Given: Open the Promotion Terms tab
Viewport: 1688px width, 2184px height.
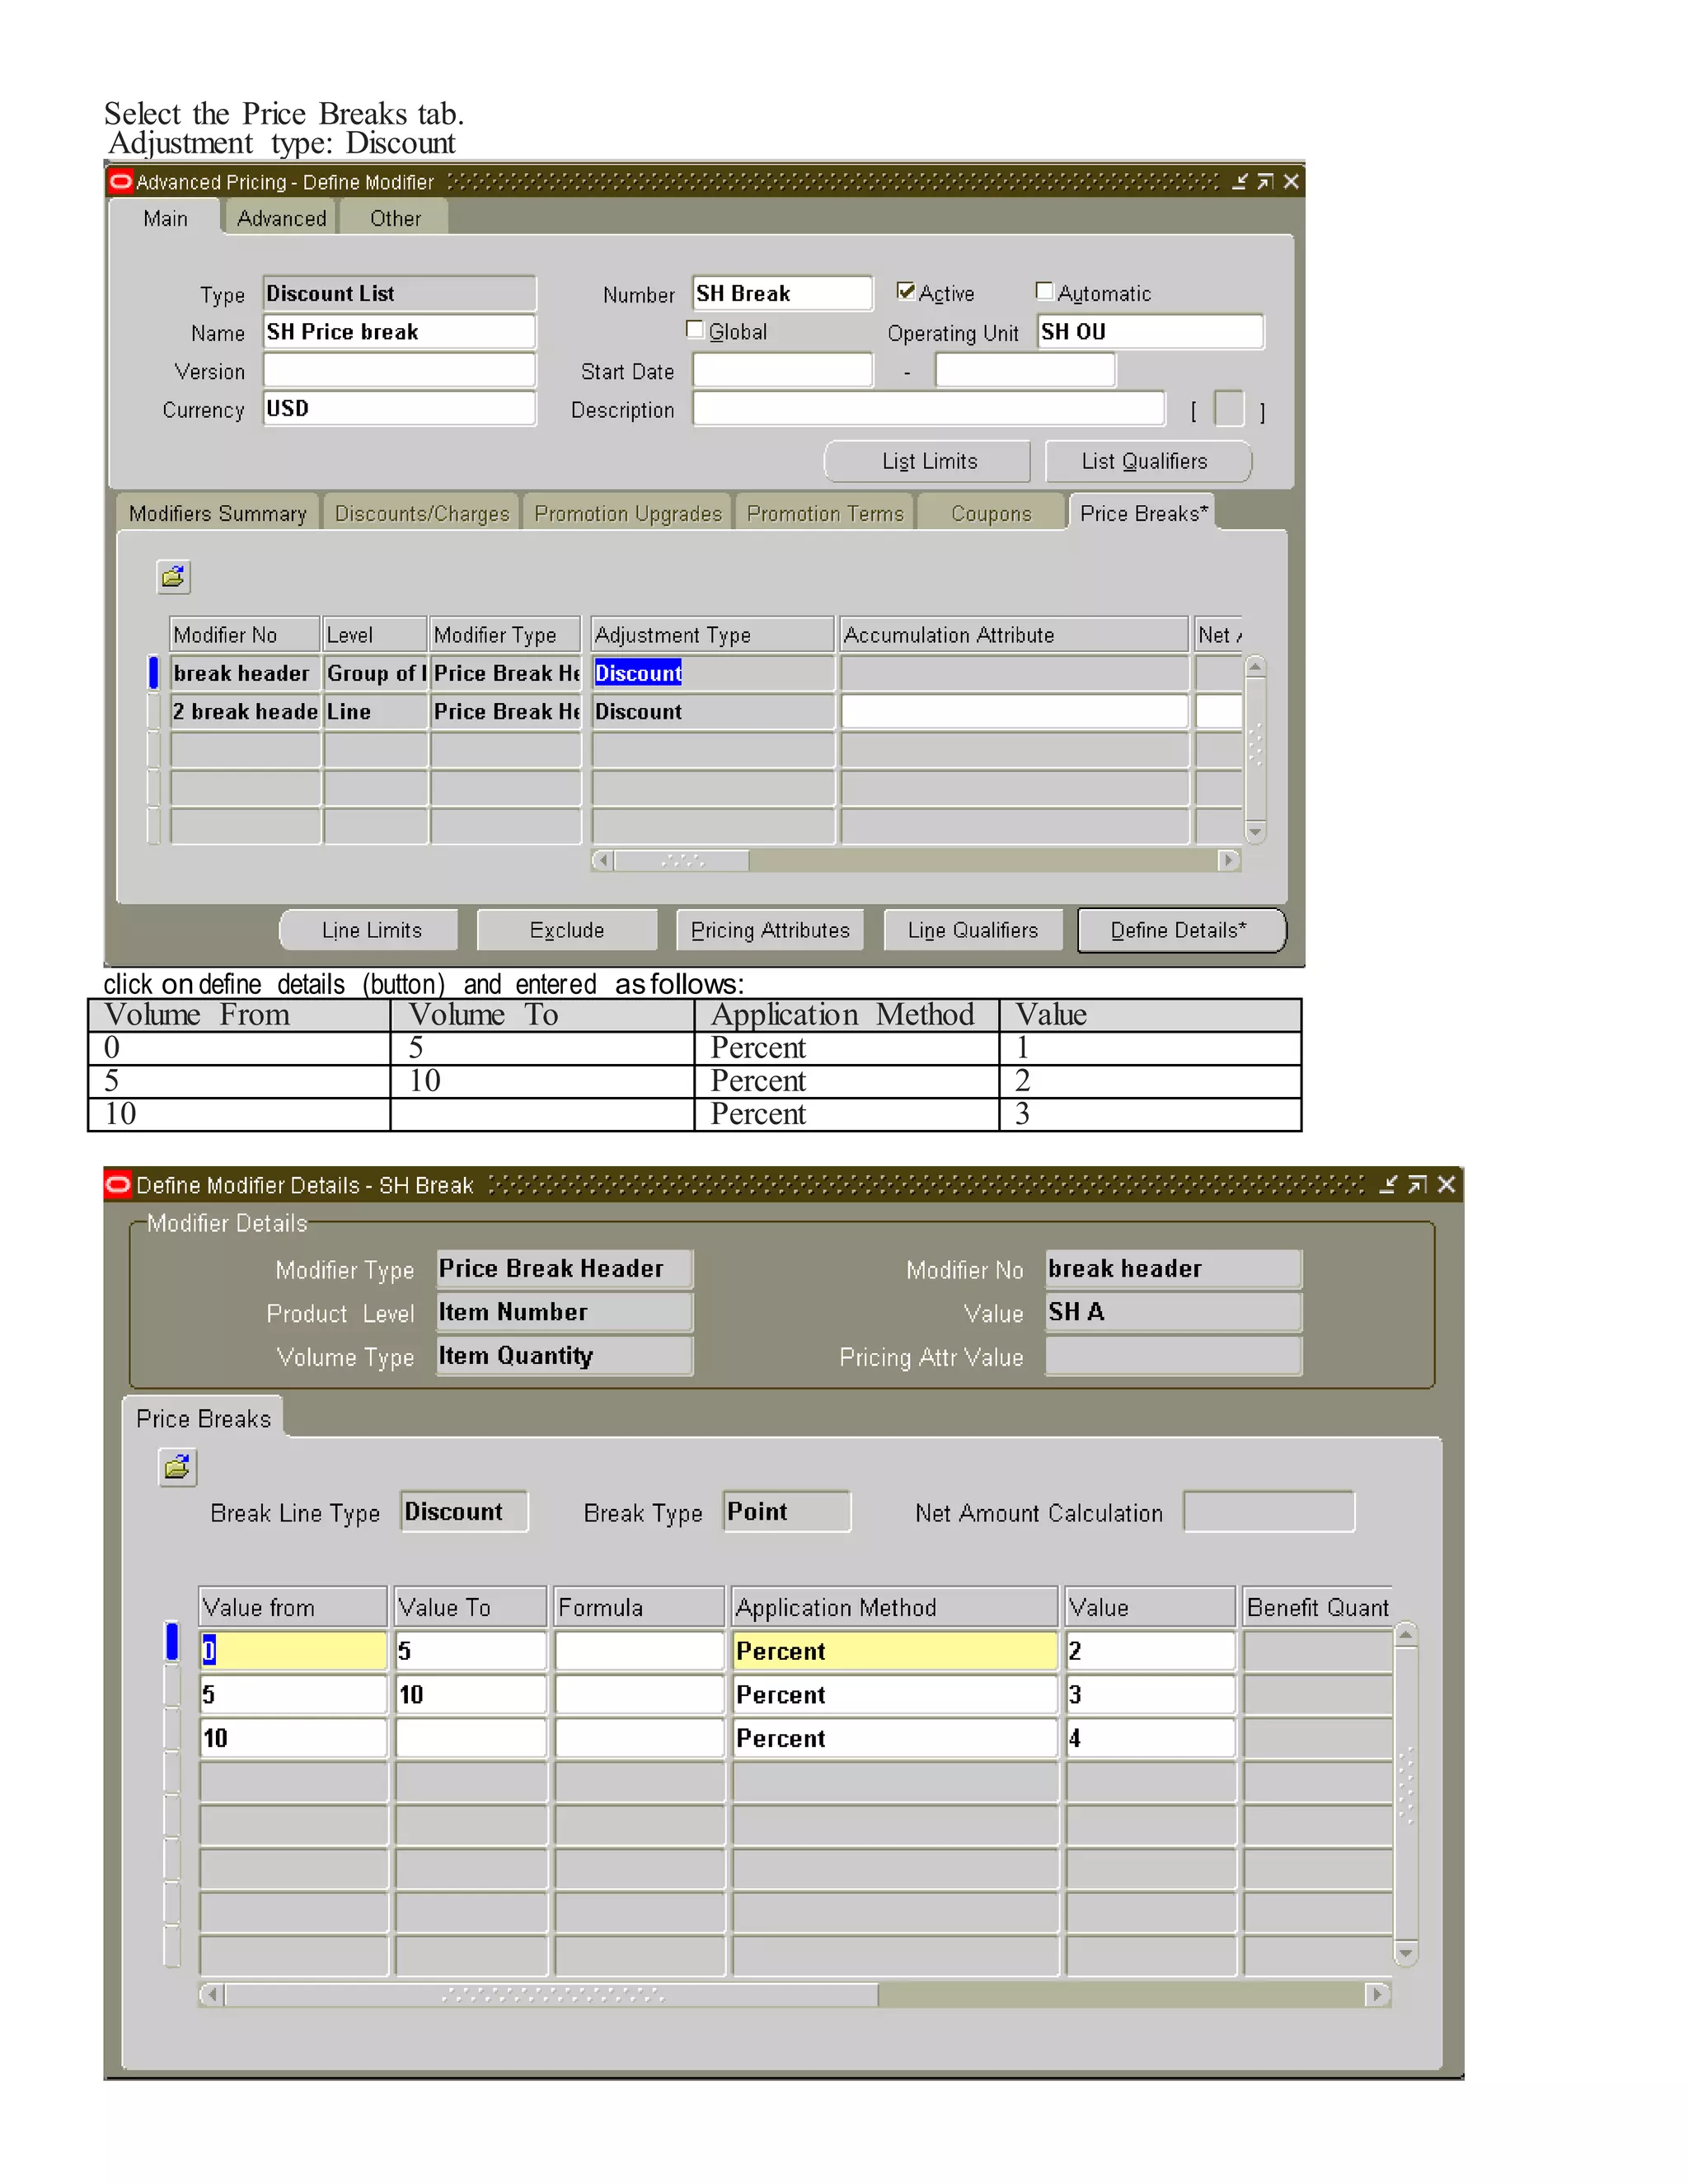Looking at the screenshot, I should click(825, 513).
